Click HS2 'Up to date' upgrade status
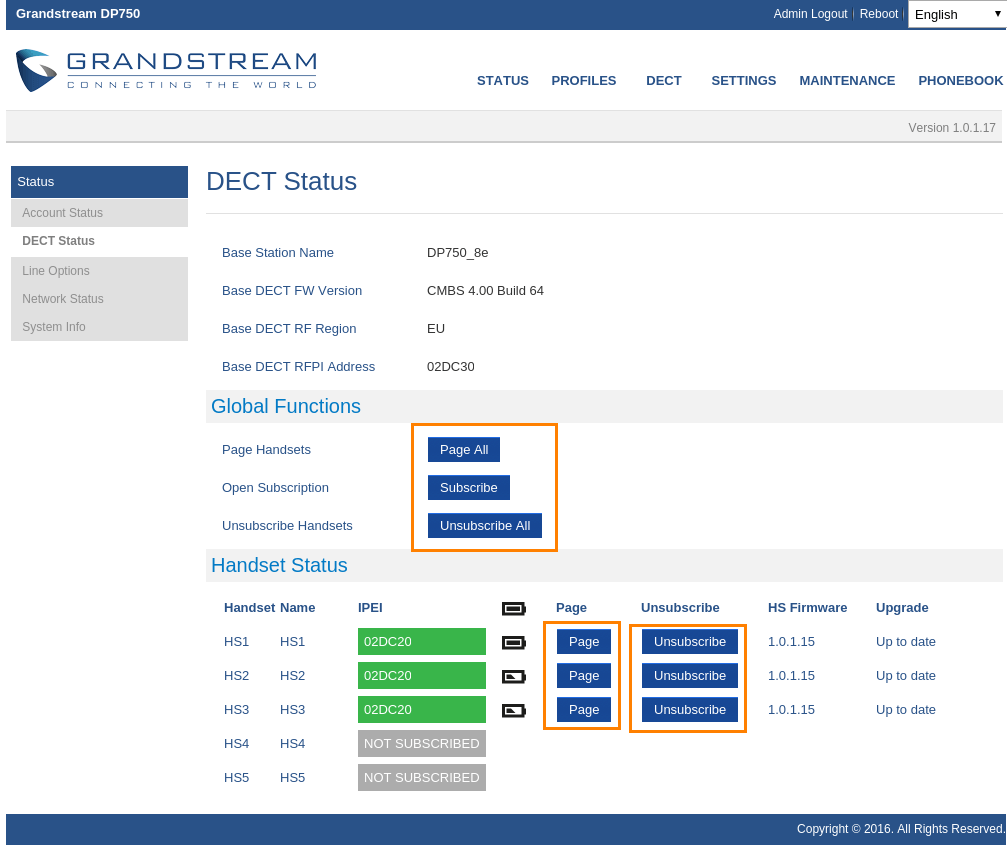 [906, 676]
